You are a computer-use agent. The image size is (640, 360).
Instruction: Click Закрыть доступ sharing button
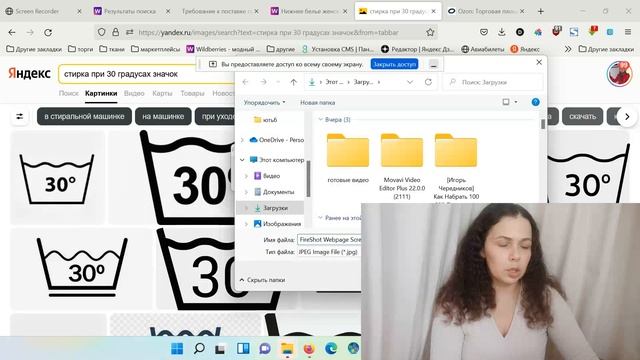(394, 64)
